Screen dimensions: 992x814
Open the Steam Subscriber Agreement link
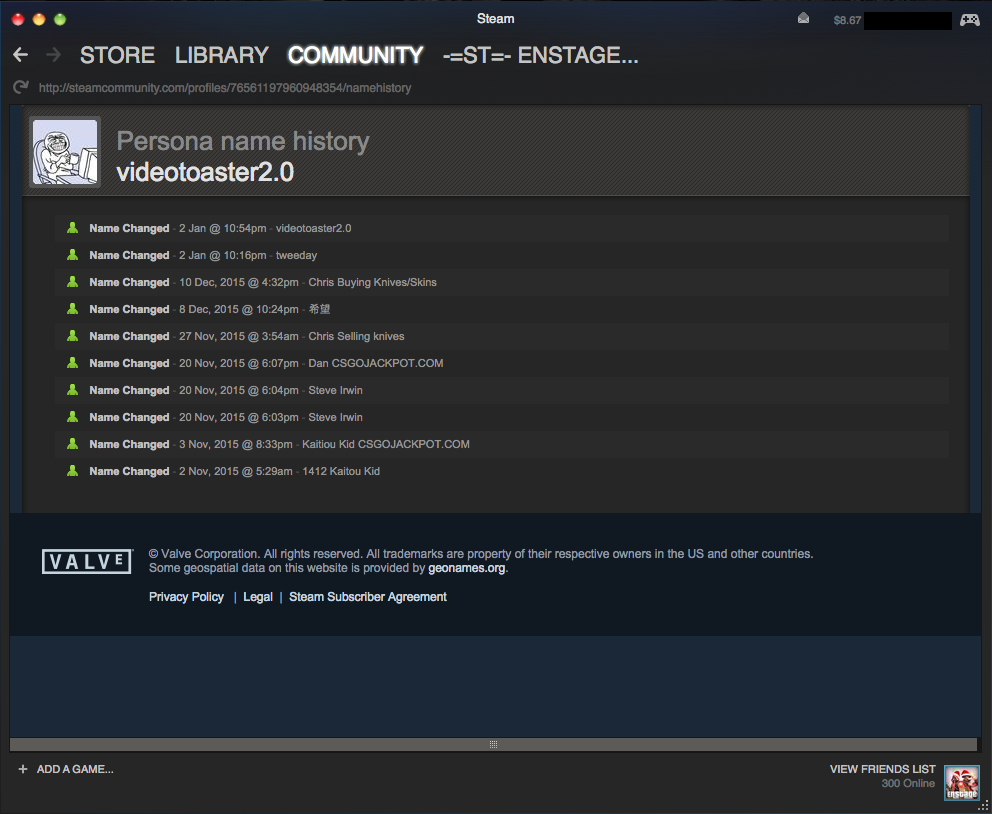coord(367,597)
